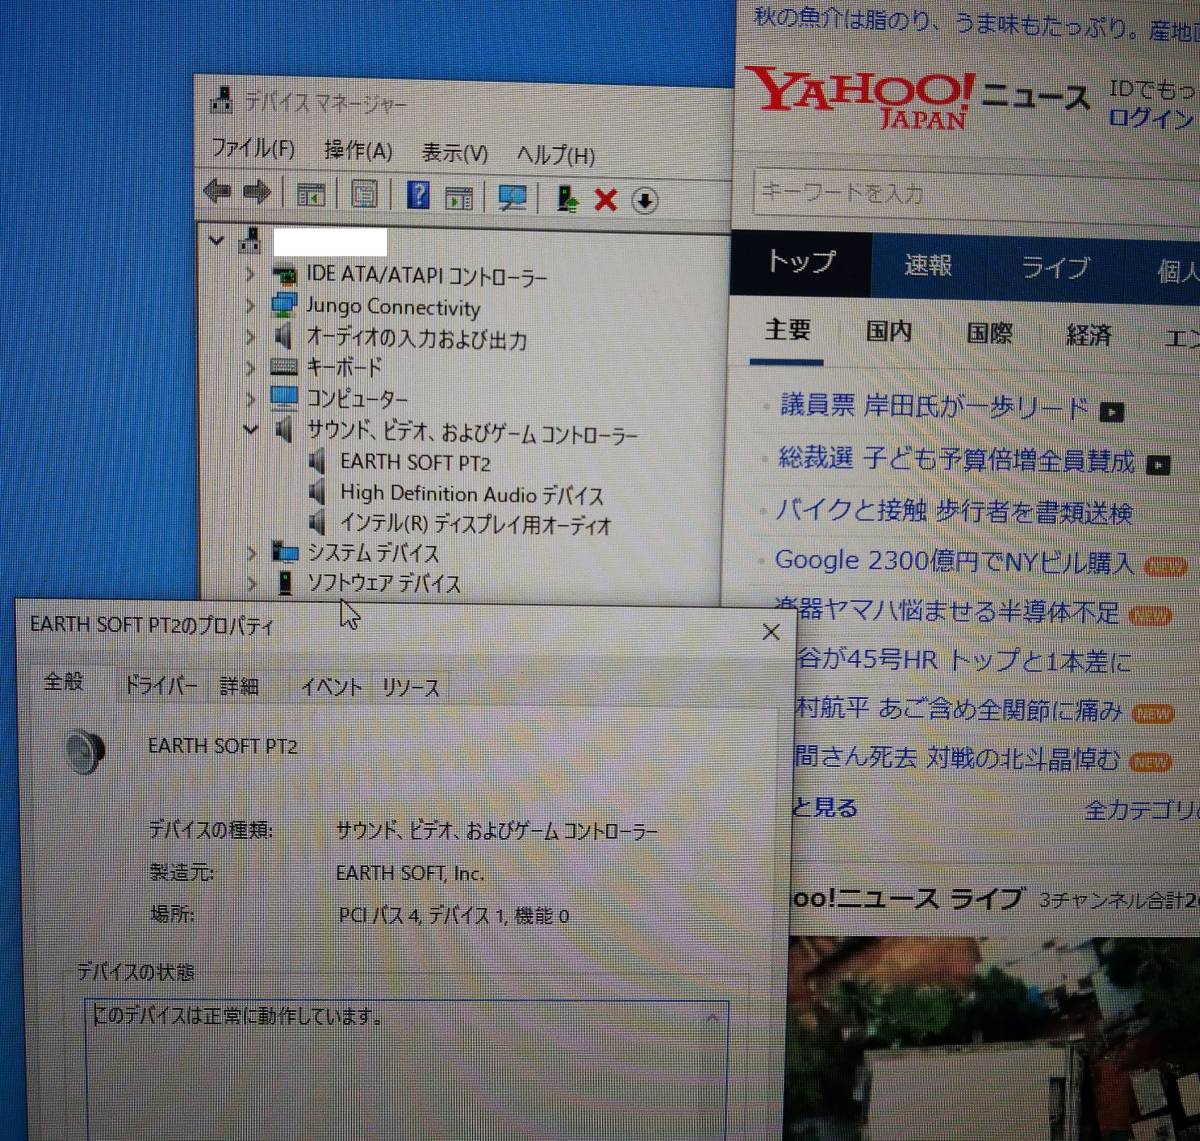
Task: Expand the Jungo Connectivity node
Action: [250, 305]
